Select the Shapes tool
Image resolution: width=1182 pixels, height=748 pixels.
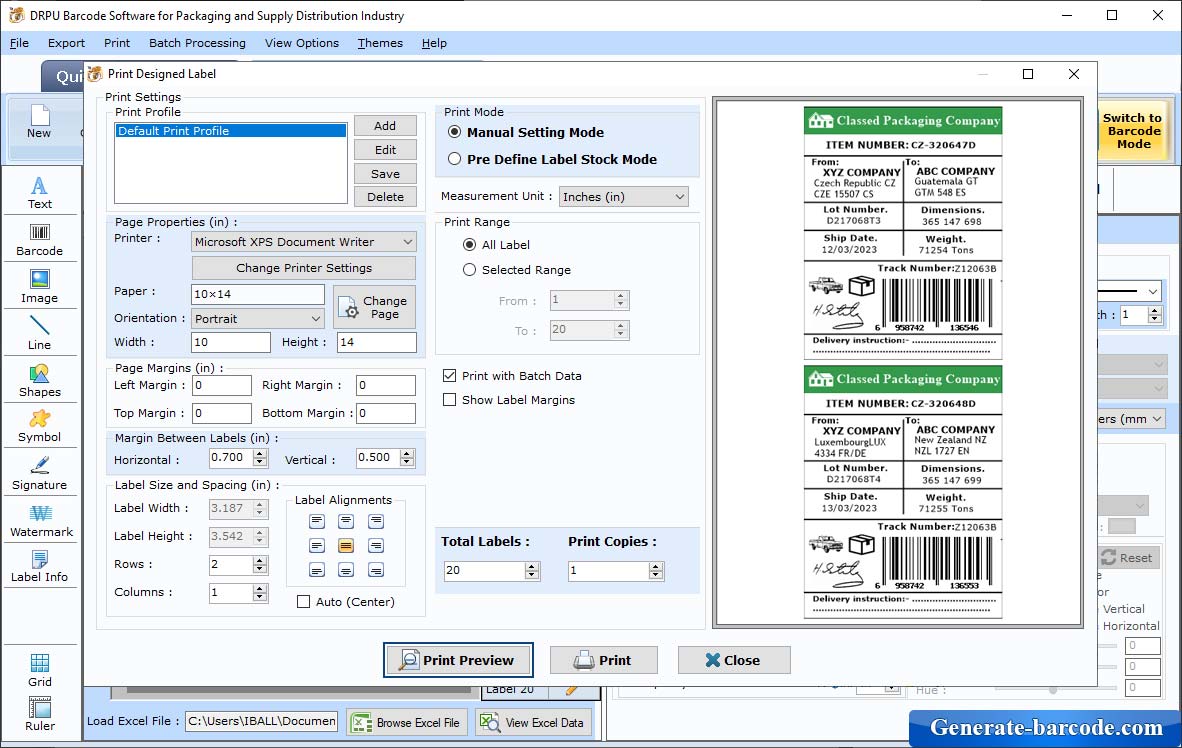39,381
